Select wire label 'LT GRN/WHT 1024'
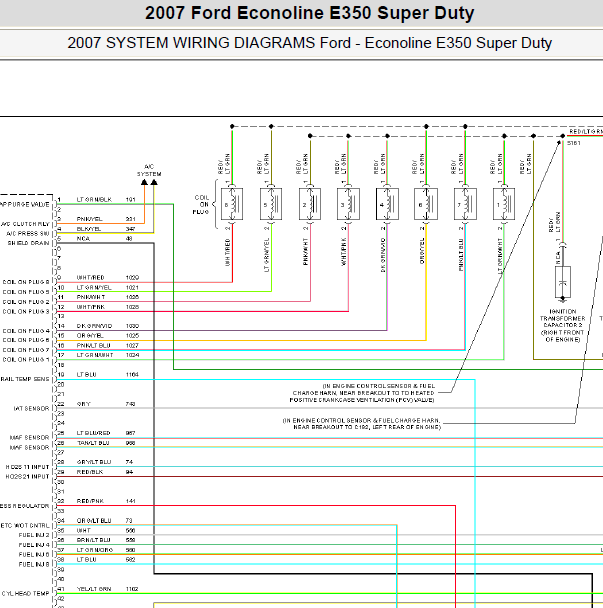This screenshot has height=608, width=603. 107,355
